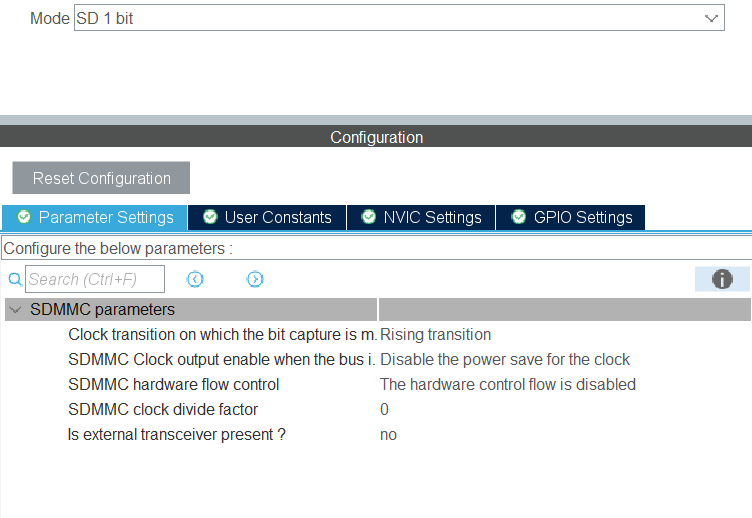Screen dimensions: 752x518
Task: Click the info icon button
Action: click(x=722, y=280)
